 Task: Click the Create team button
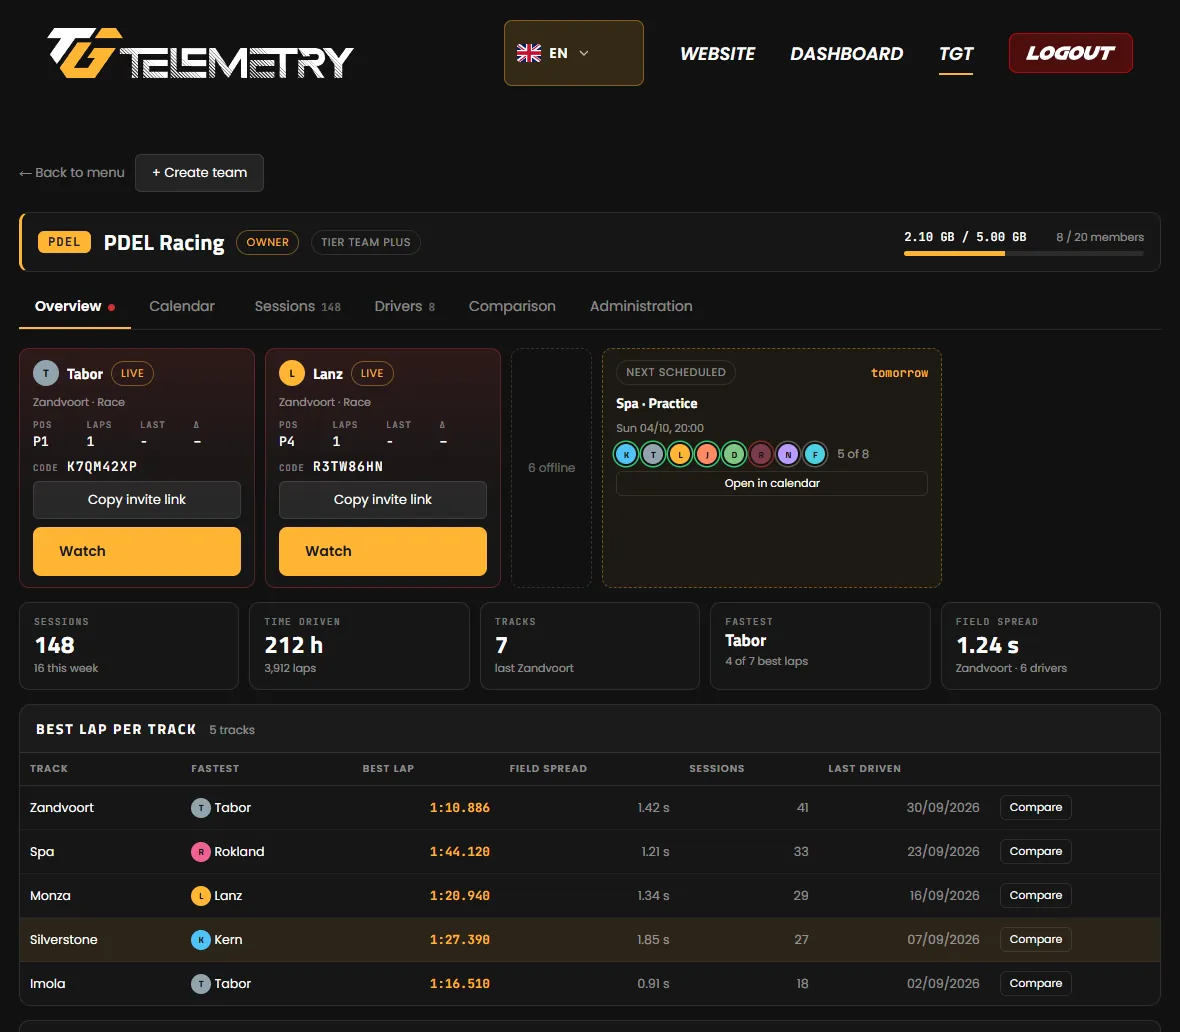click(x=199, y=173)
